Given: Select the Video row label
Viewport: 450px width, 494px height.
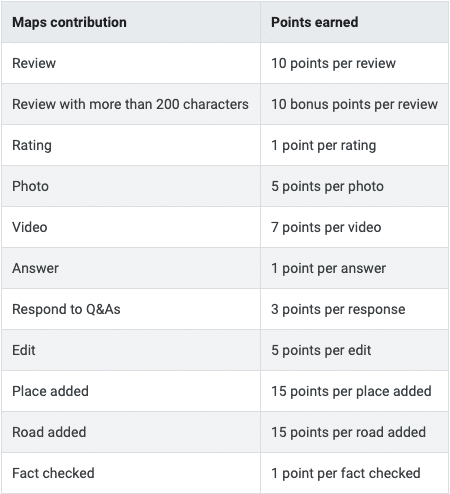Looking at the screenshot, I should coord(30,227).
